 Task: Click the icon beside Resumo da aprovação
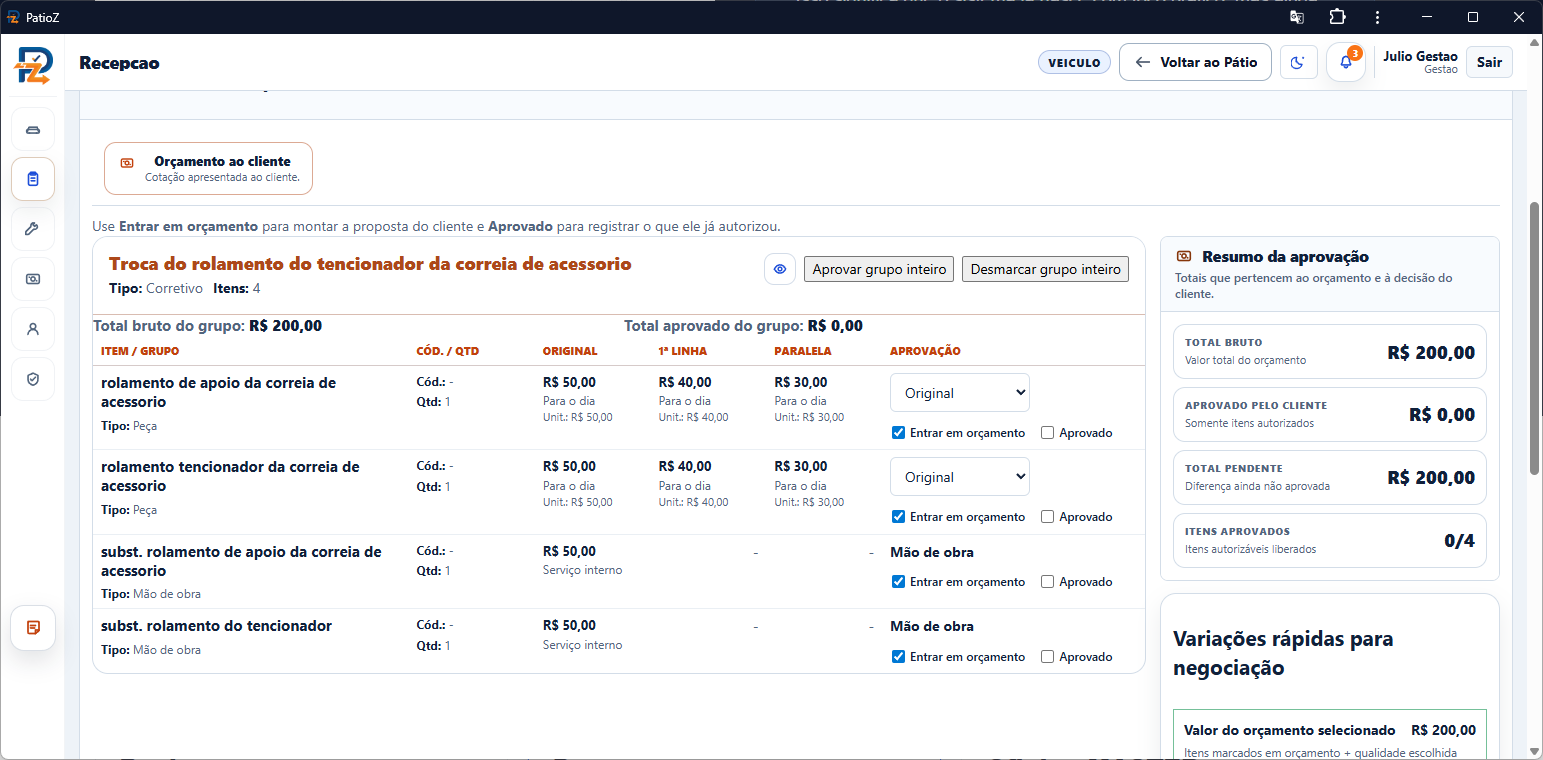tap(1185, 257)
